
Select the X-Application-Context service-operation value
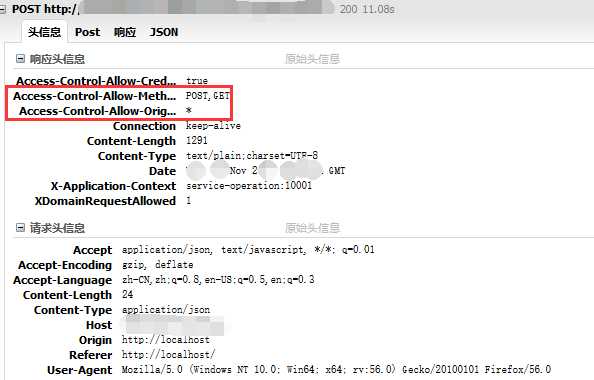tap(249, 186)
